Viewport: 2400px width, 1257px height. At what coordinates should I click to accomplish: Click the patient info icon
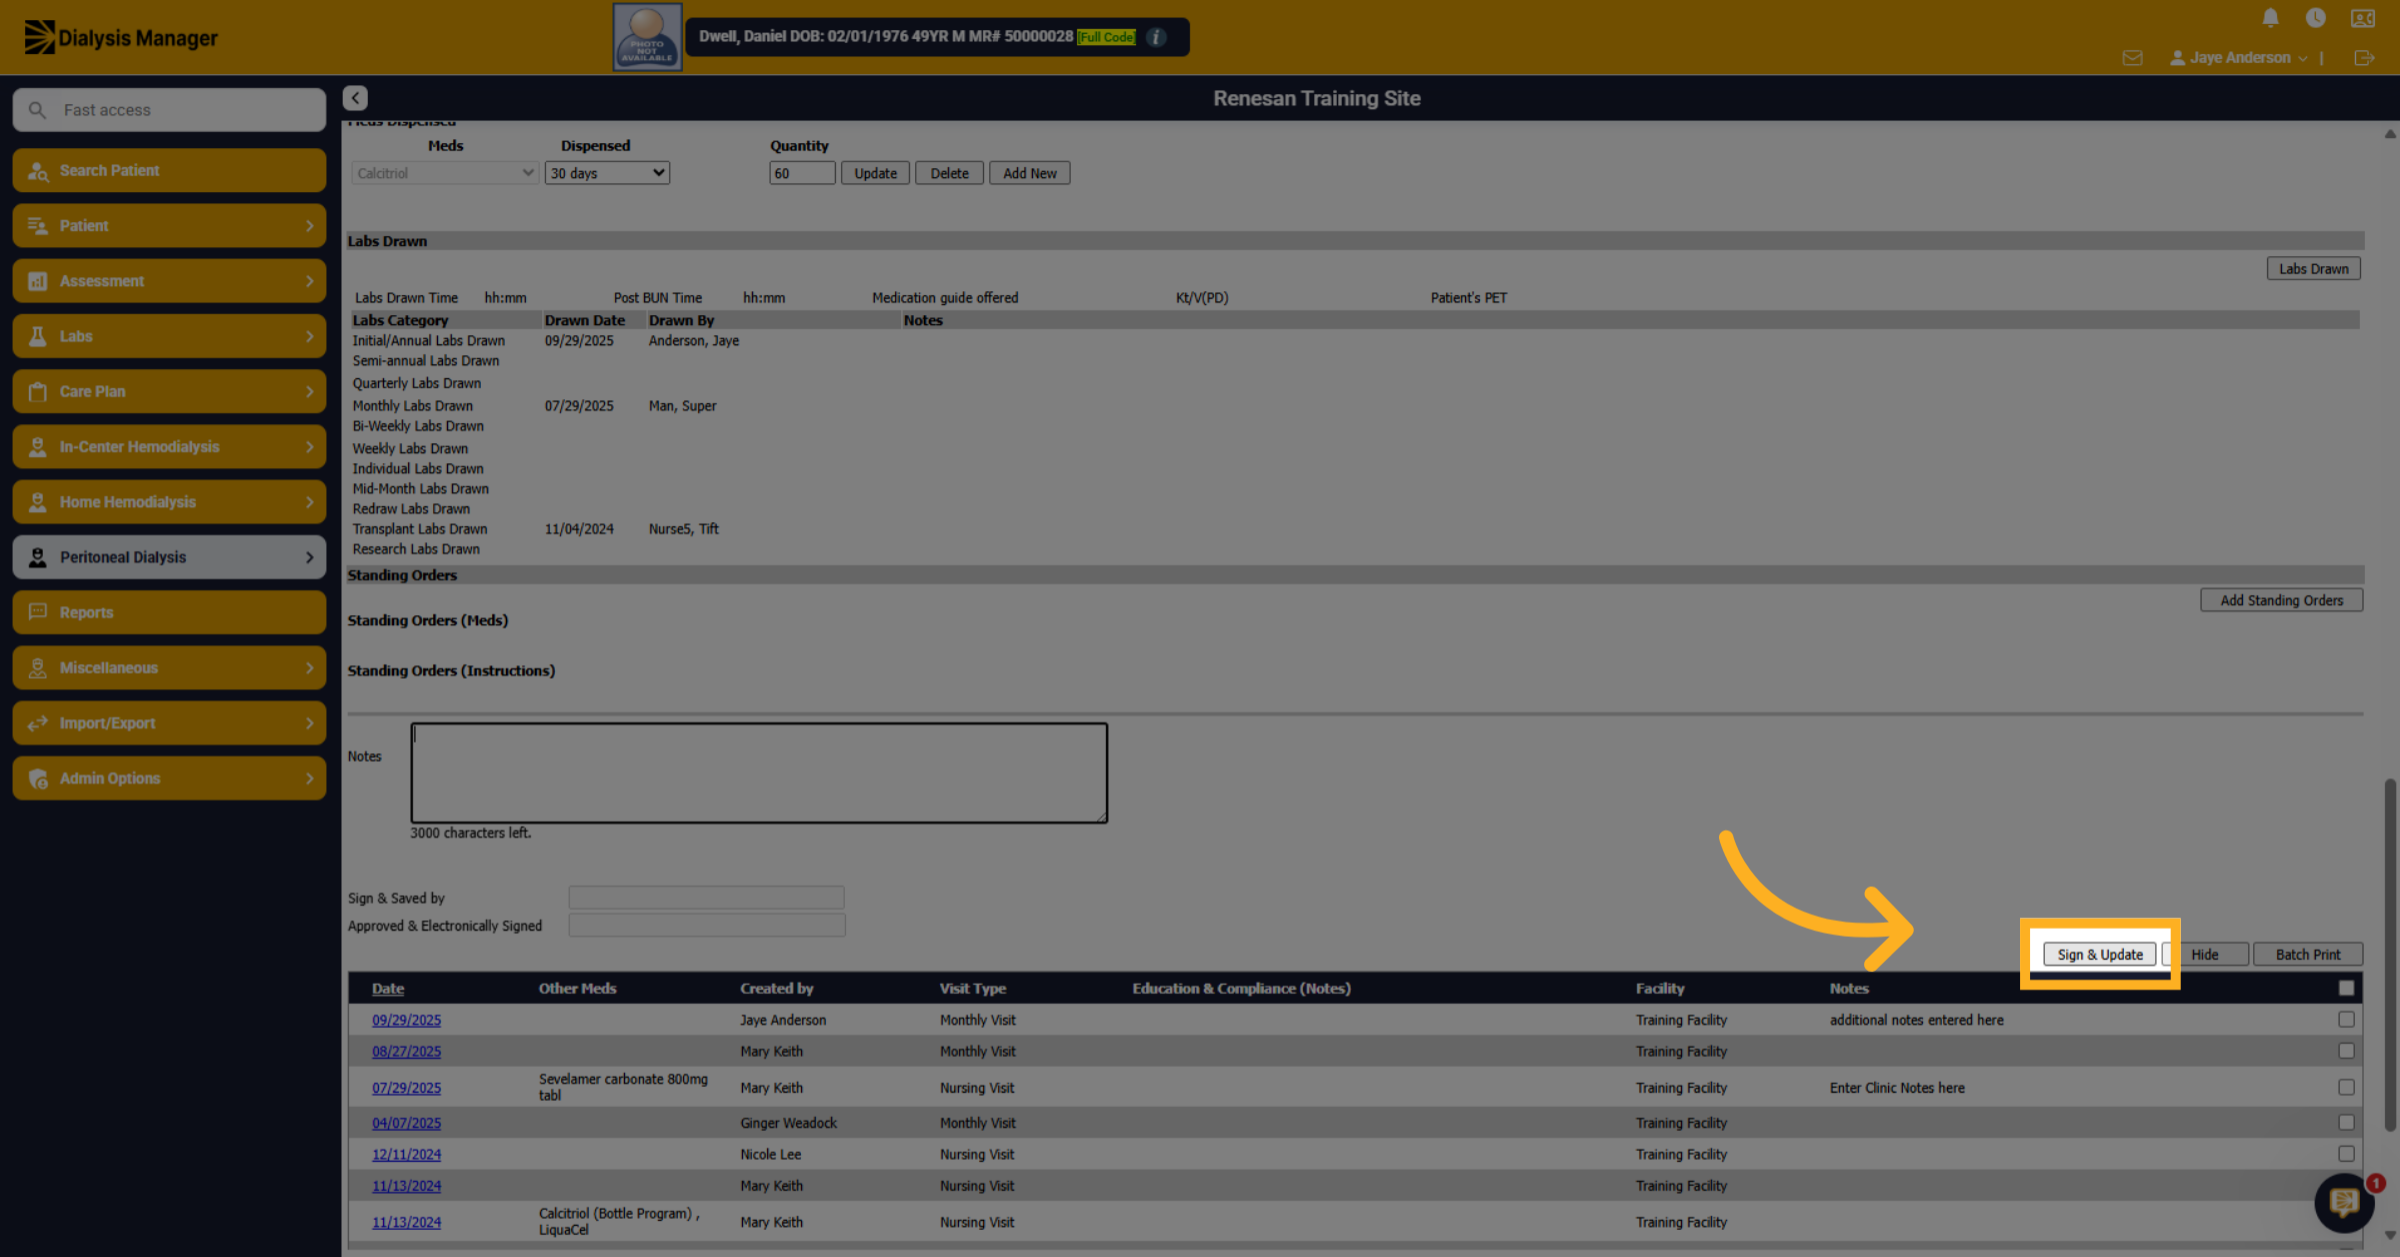[1156, 37]
